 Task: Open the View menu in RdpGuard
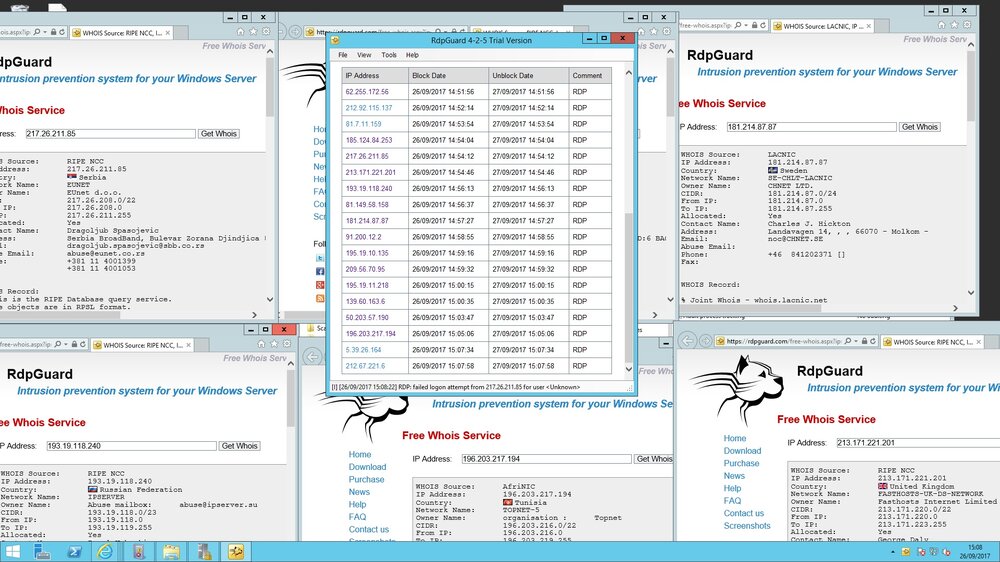364,55
